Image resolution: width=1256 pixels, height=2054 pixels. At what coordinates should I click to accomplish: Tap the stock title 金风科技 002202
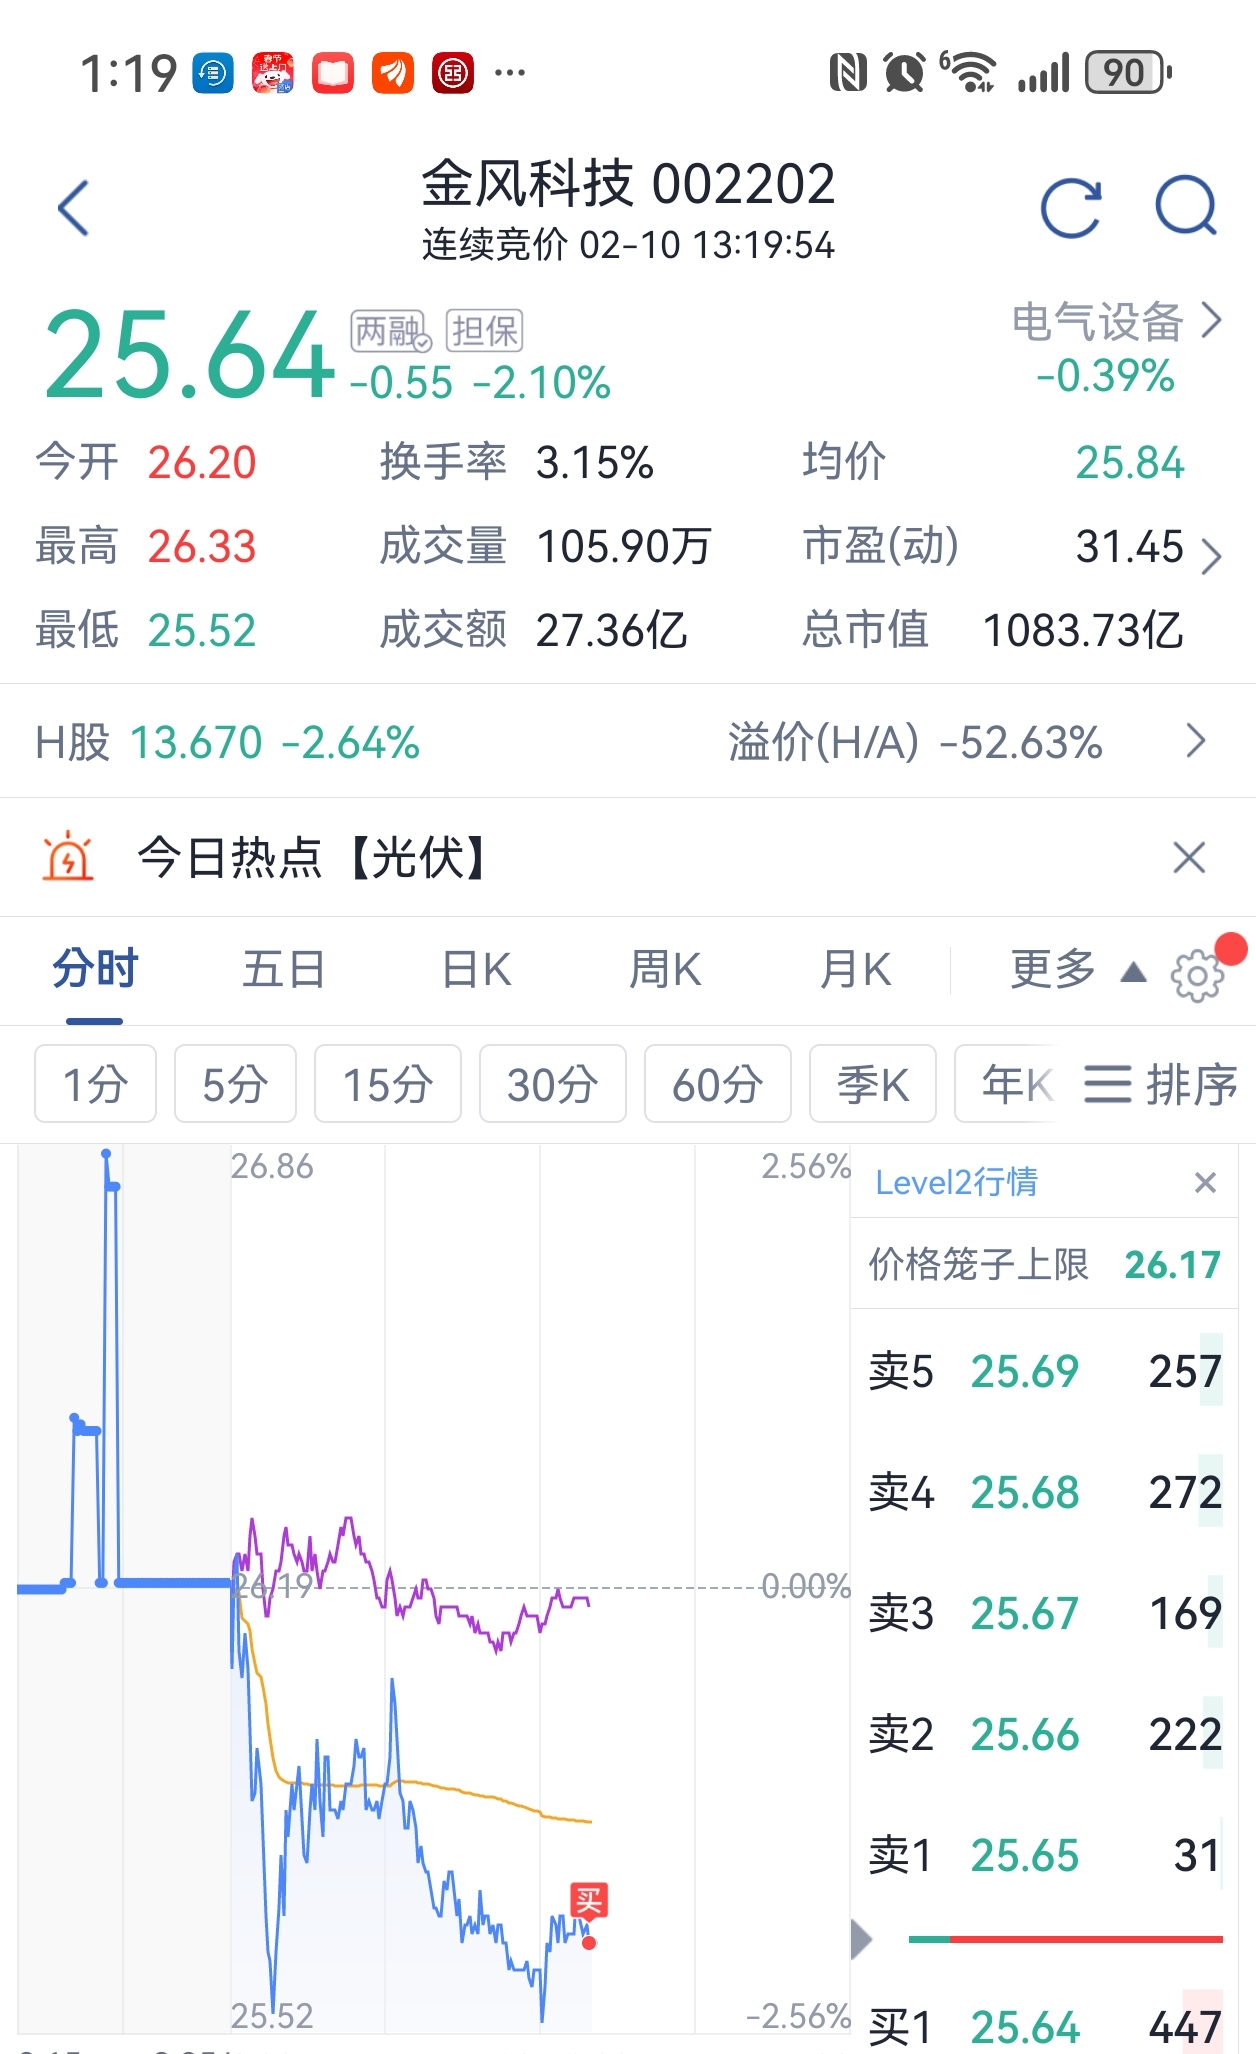point(628,184)
